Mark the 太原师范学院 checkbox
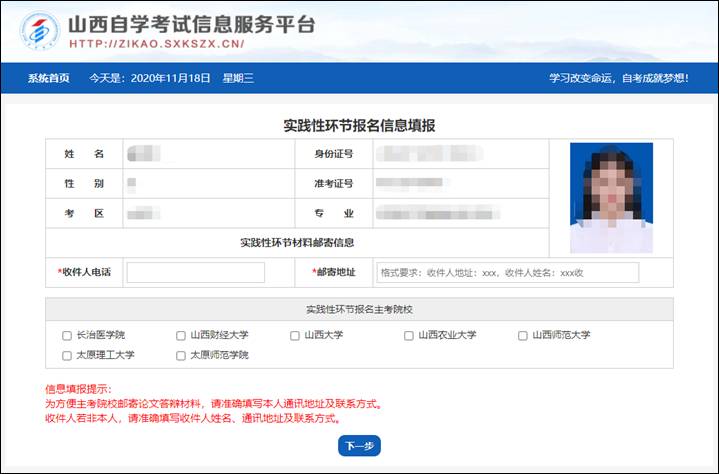This screenshot has height=474, width=719. [x=181, y=355]
